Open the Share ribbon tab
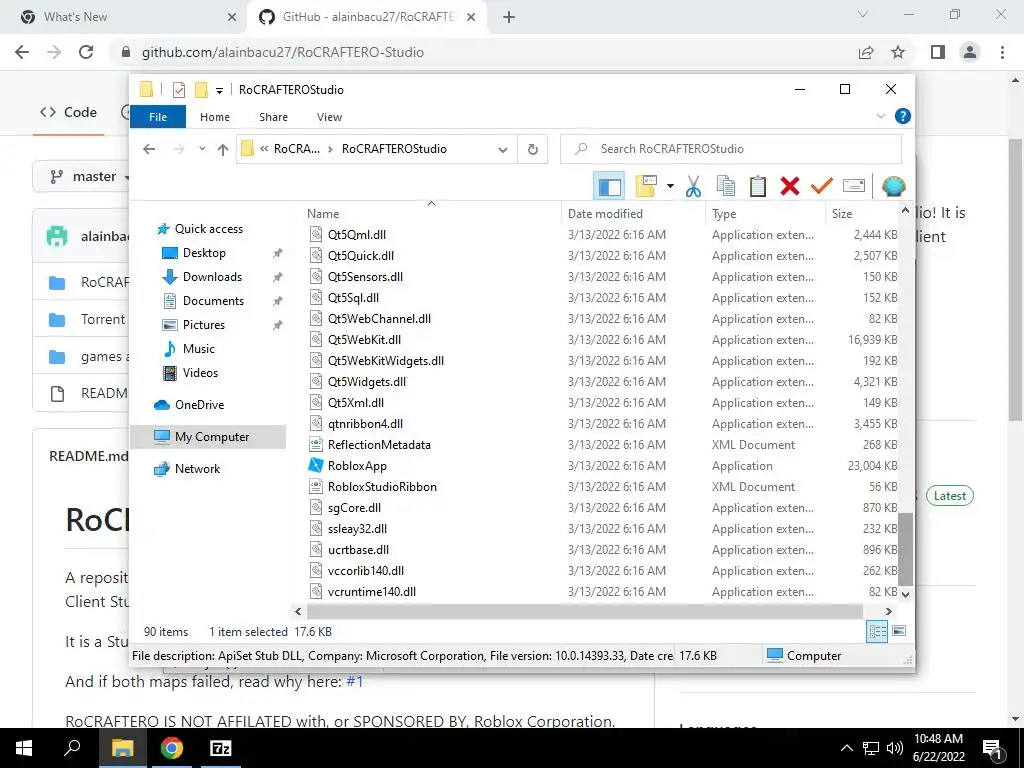Viewport: 1024px width, 768px height. point(273,117)
